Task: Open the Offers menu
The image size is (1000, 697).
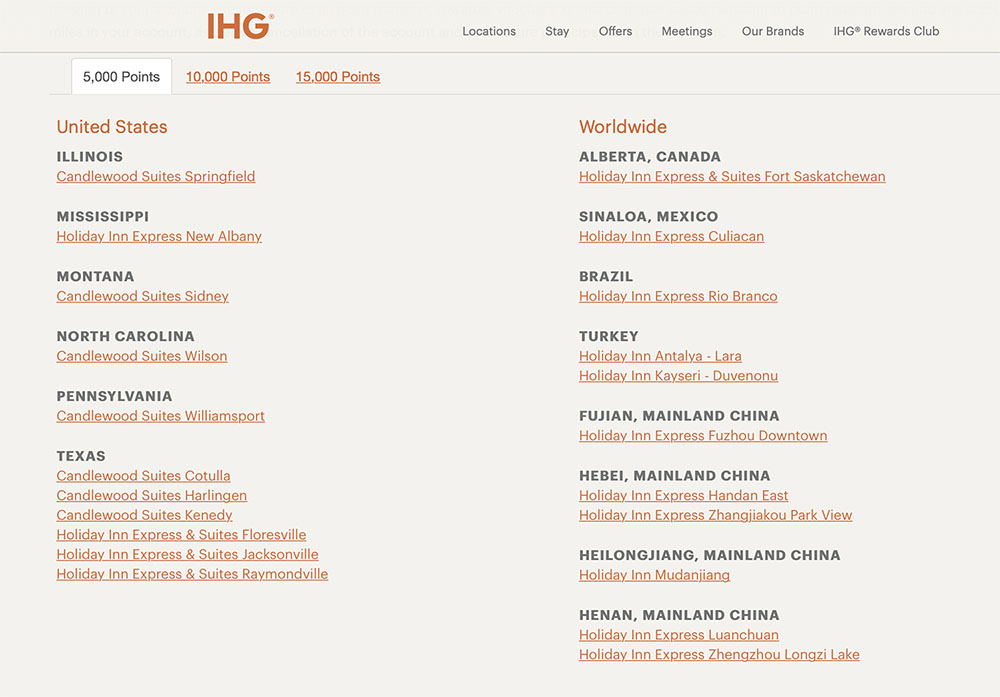Action: tap(615, 31)
